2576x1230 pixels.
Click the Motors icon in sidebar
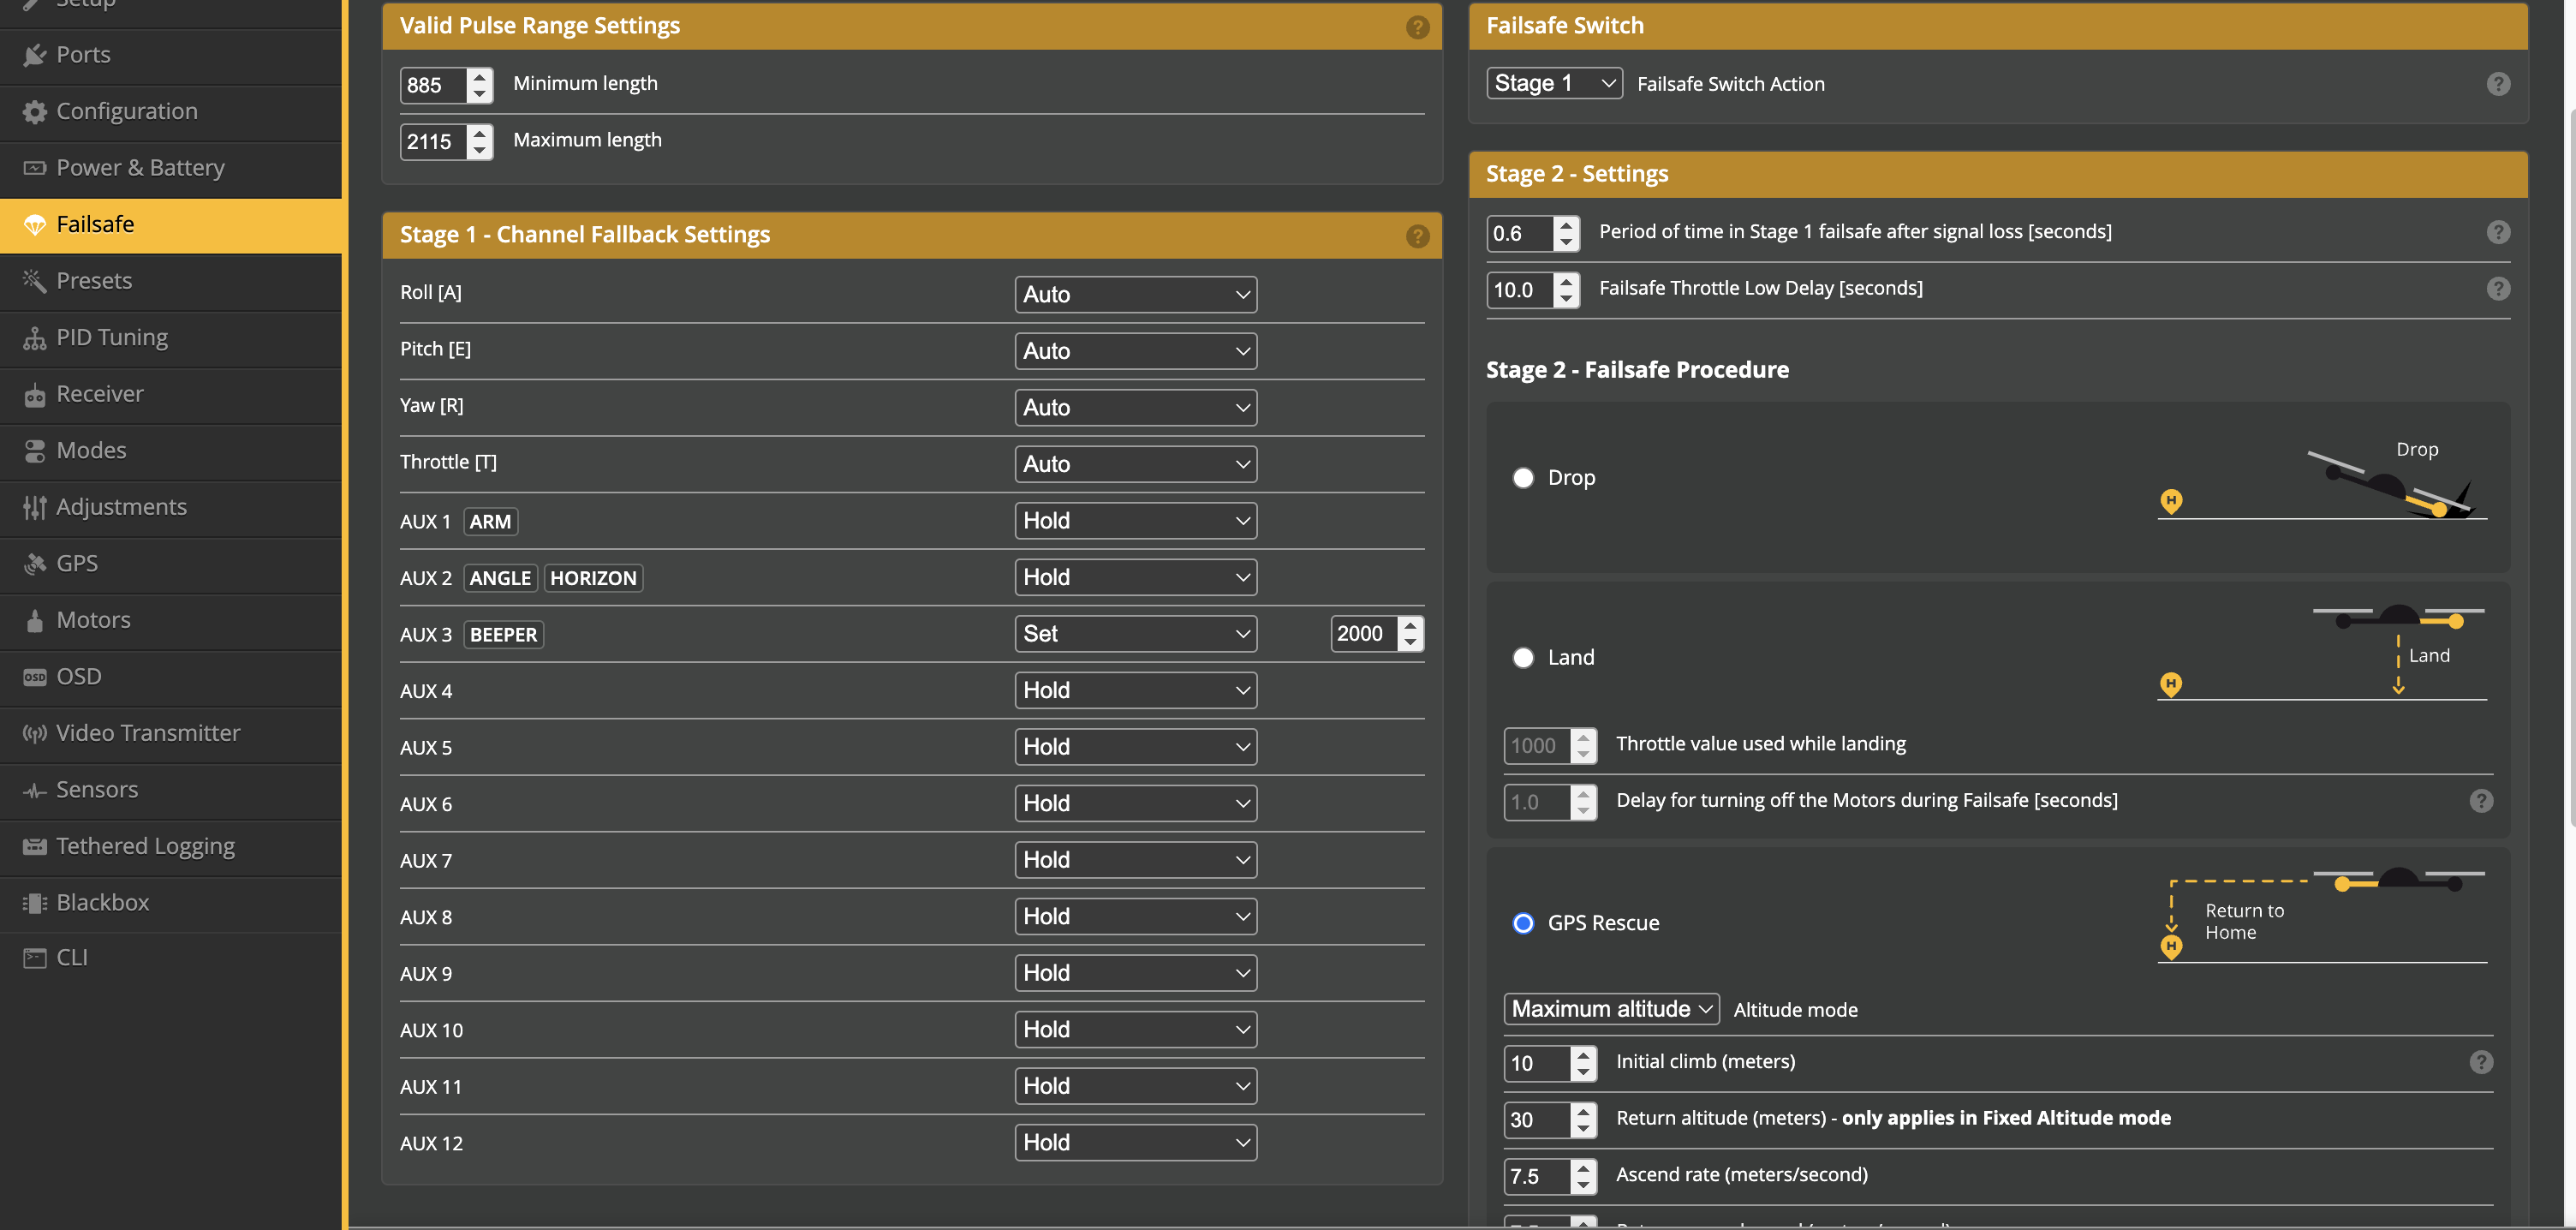tap(34, 621)
